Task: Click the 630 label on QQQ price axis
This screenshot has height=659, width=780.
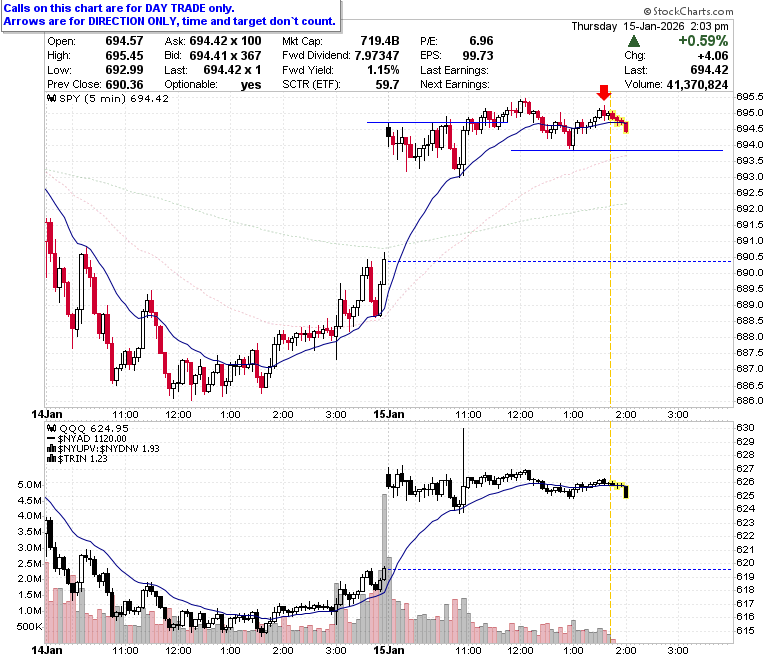Action: pos(745,428)
